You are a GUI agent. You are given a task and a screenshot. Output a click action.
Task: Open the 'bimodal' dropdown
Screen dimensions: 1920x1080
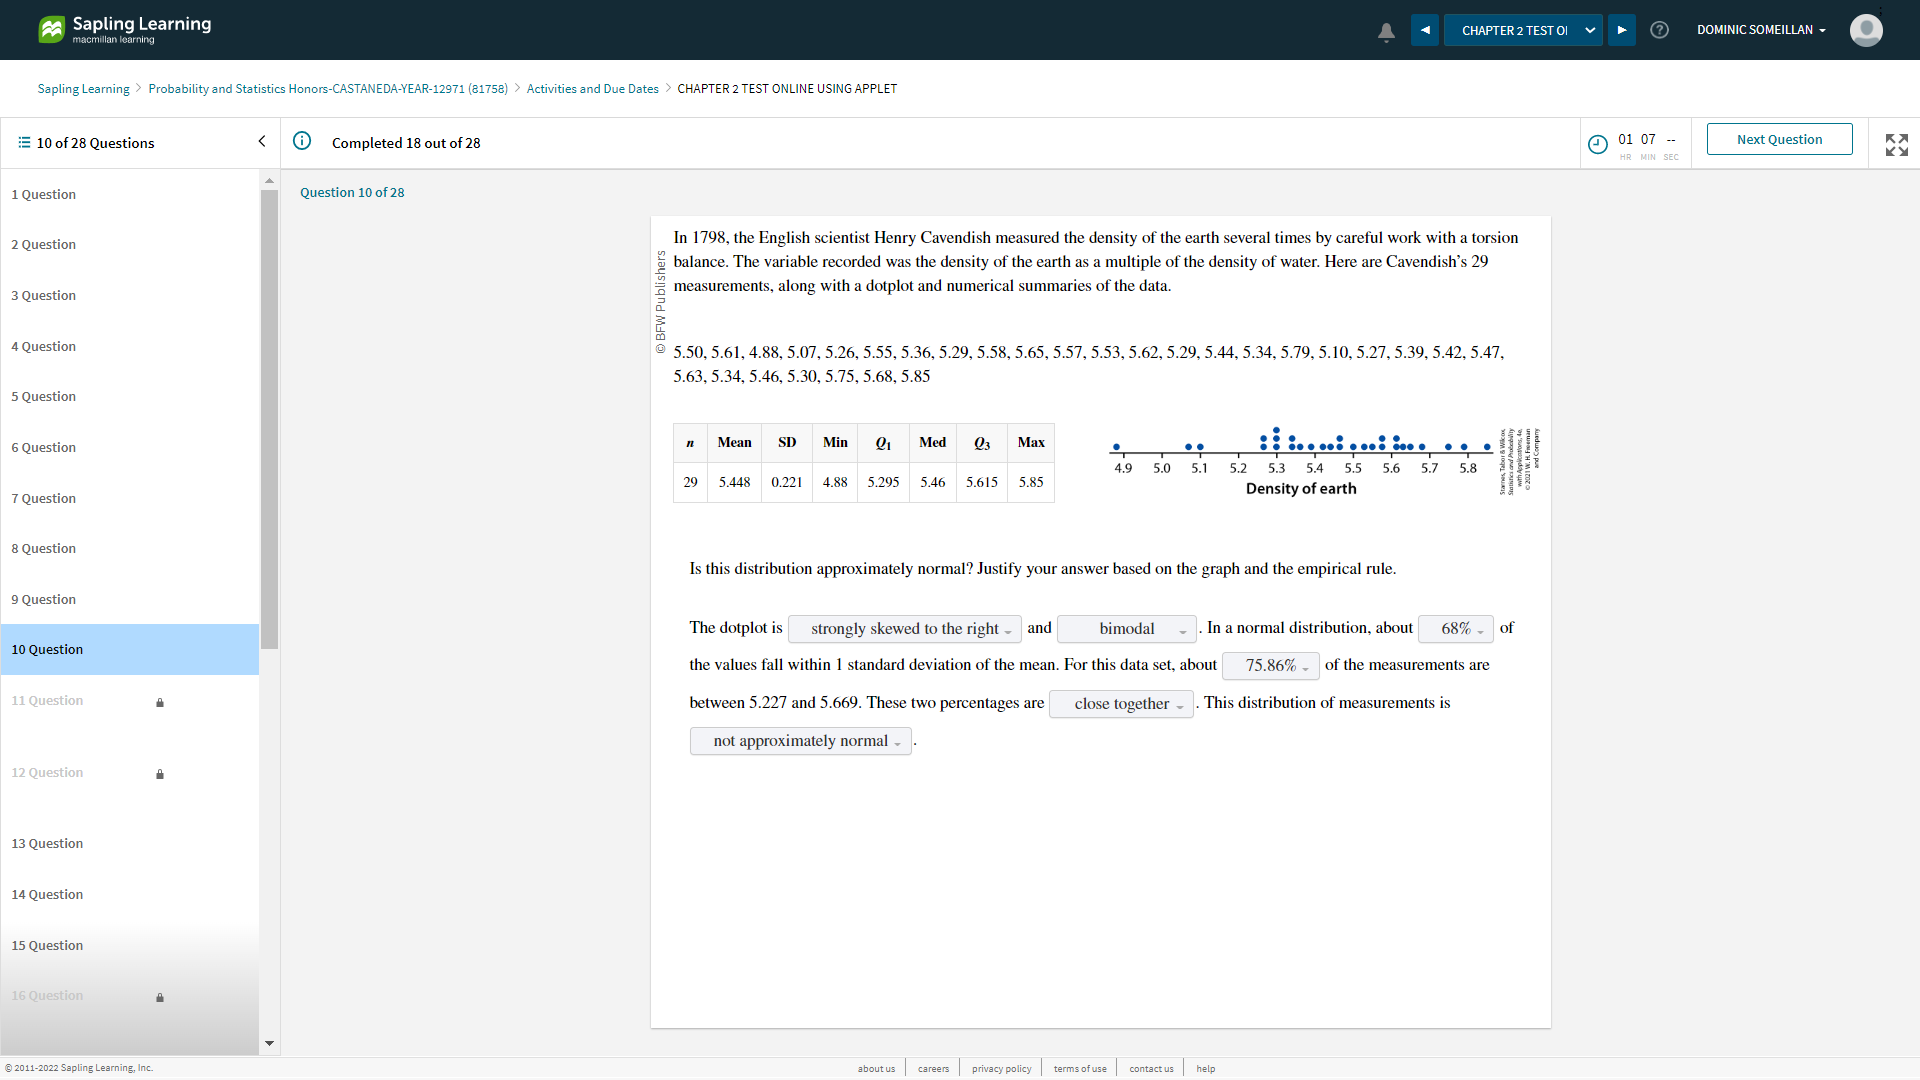tap(1127, 629)
